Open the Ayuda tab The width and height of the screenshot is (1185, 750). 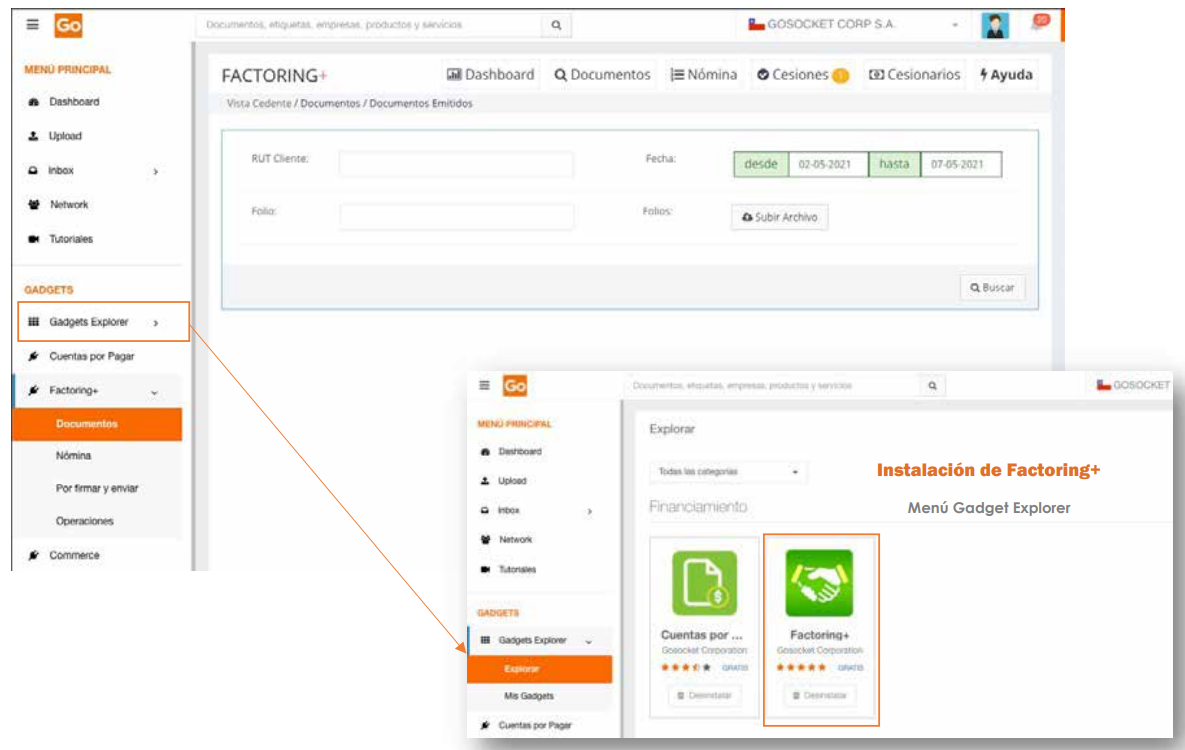point(1006,75)
